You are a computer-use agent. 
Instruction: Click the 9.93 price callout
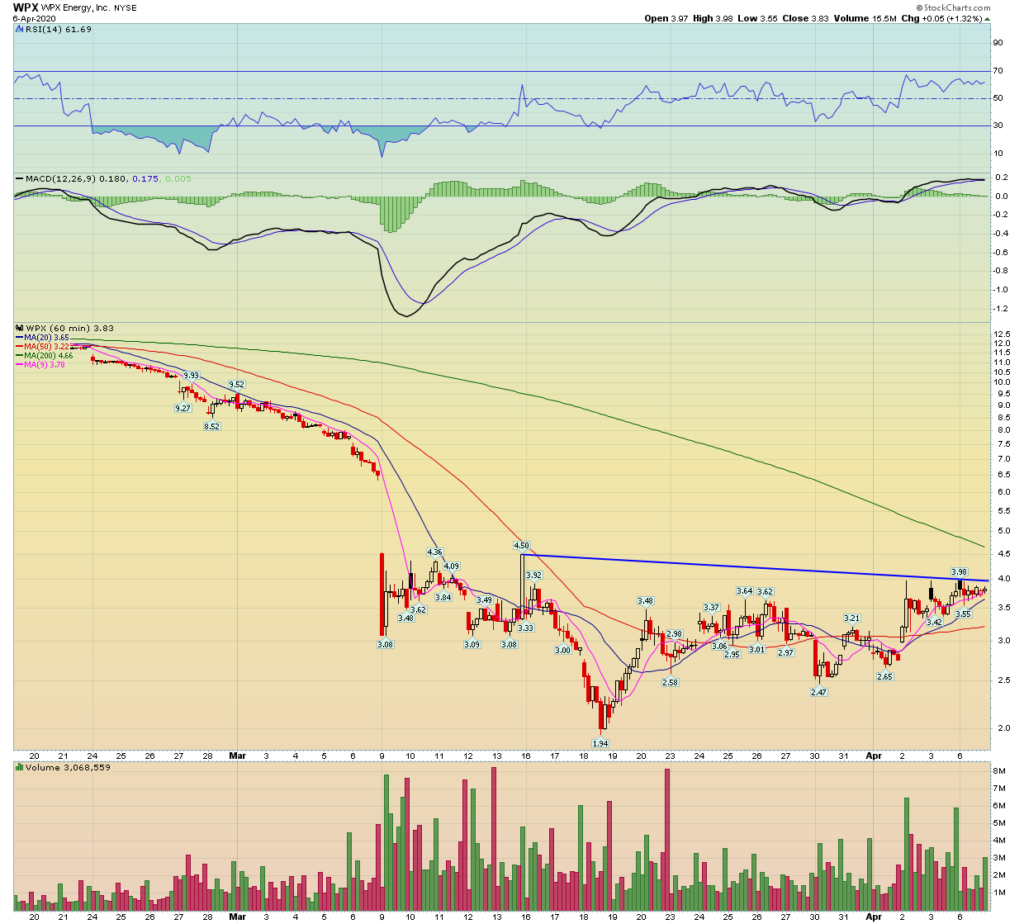coord(191,375)
